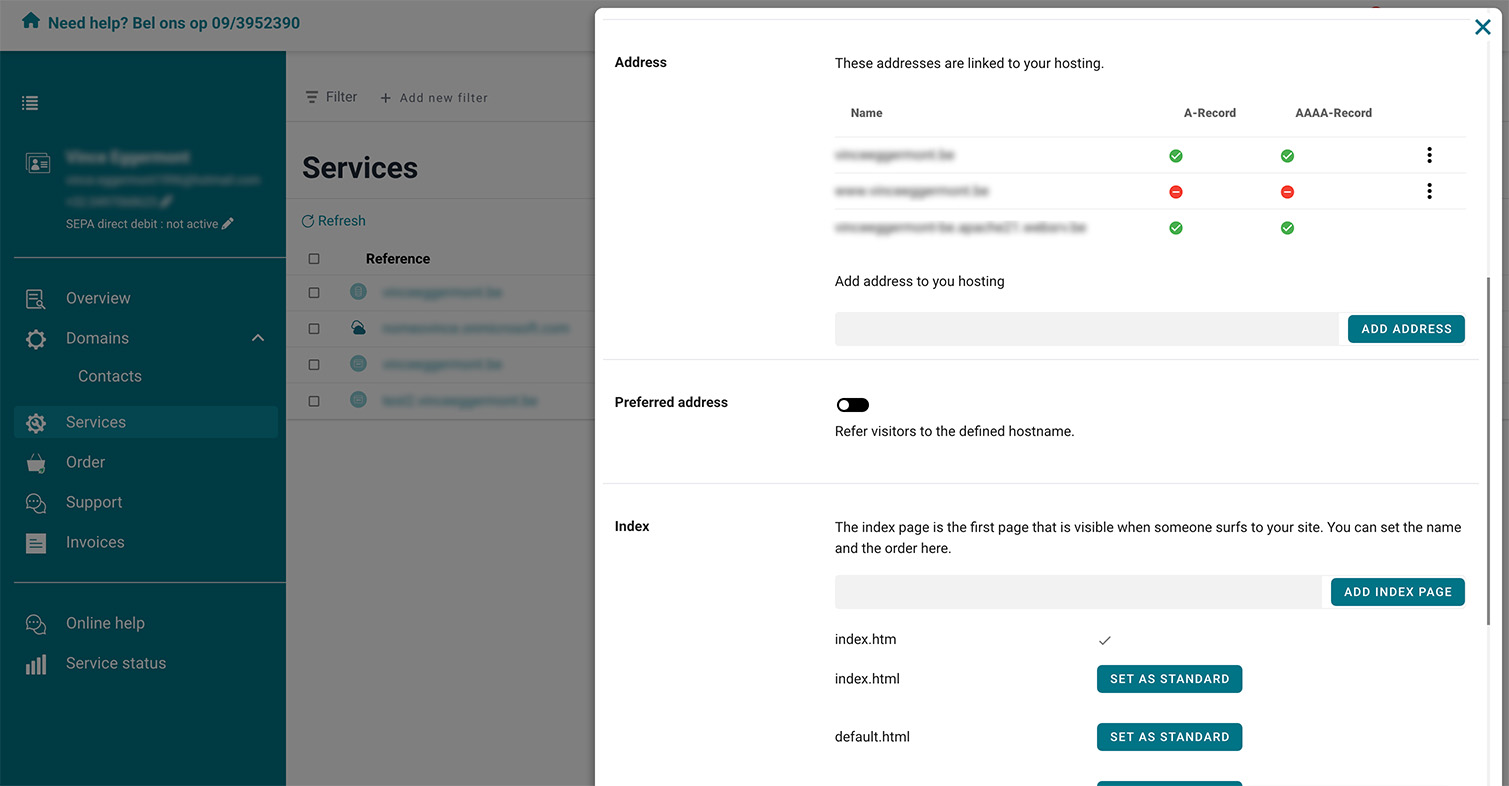Click the ADD INDEX PAGE button
Image resolution: width=1509 pixels, height=786 pixels.
(1398, 592)
